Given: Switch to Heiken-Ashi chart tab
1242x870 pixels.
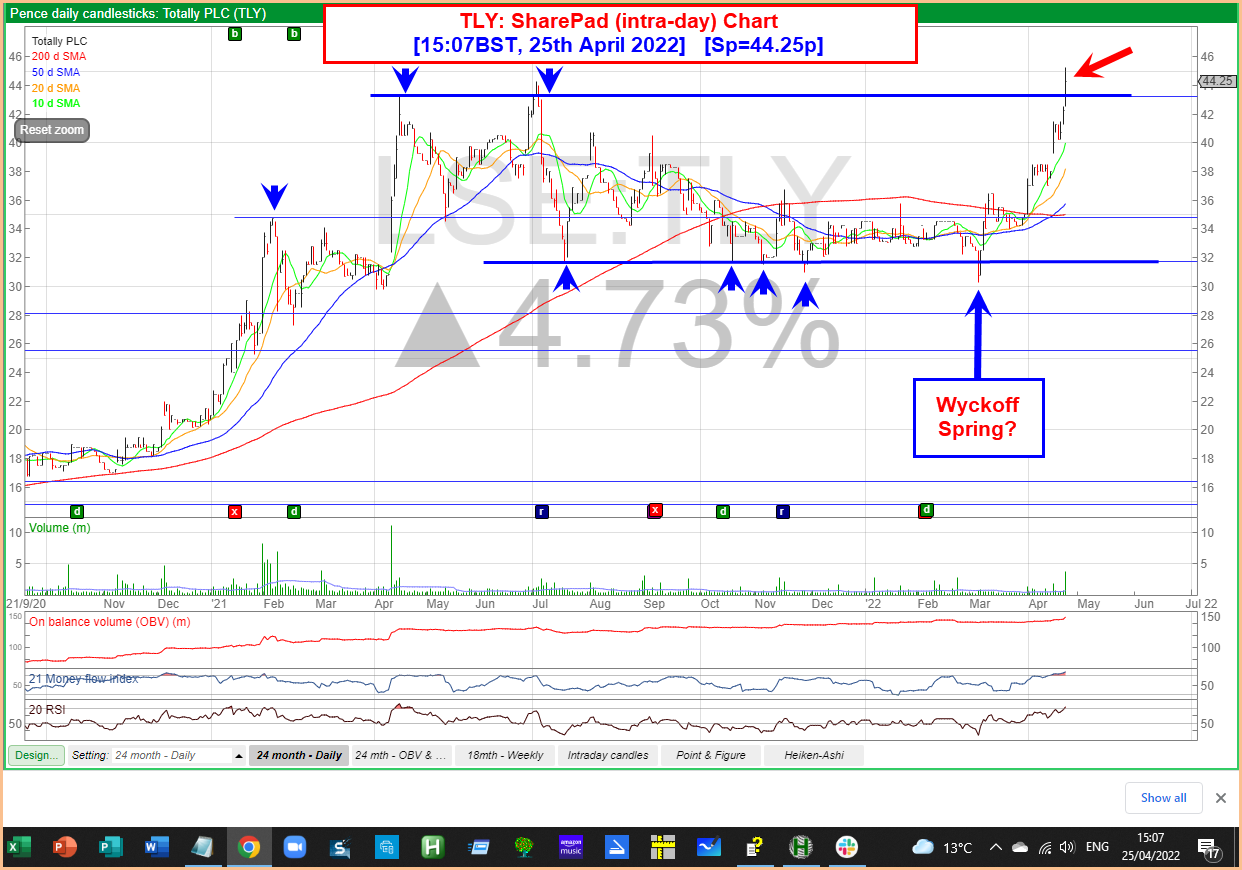Looking at the screenshot, I should click(813, 755).
